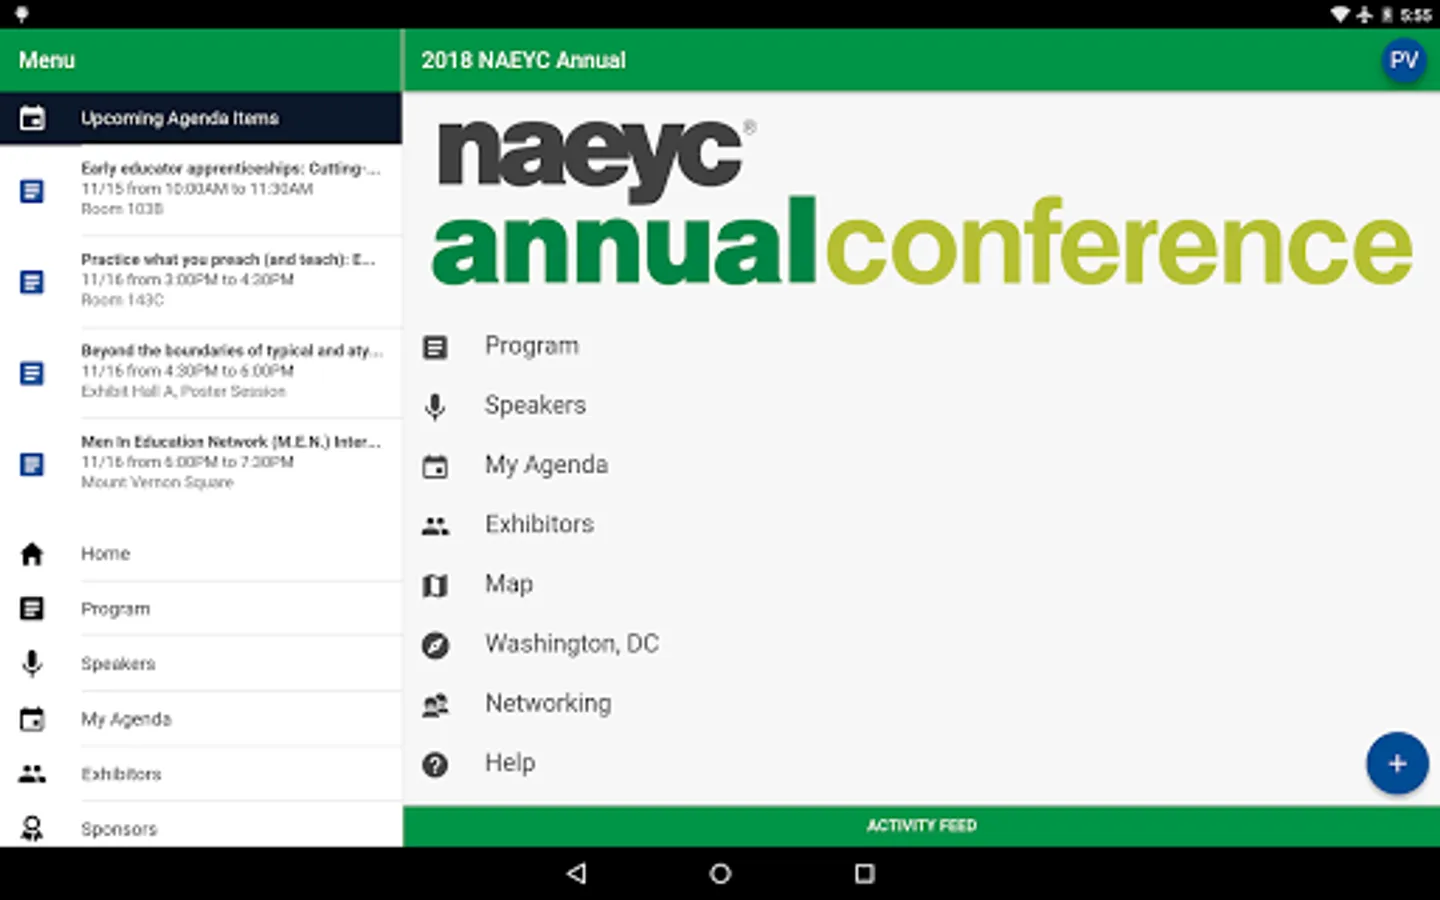Click the My Agenda calendar icon in main list

point(435,467)
